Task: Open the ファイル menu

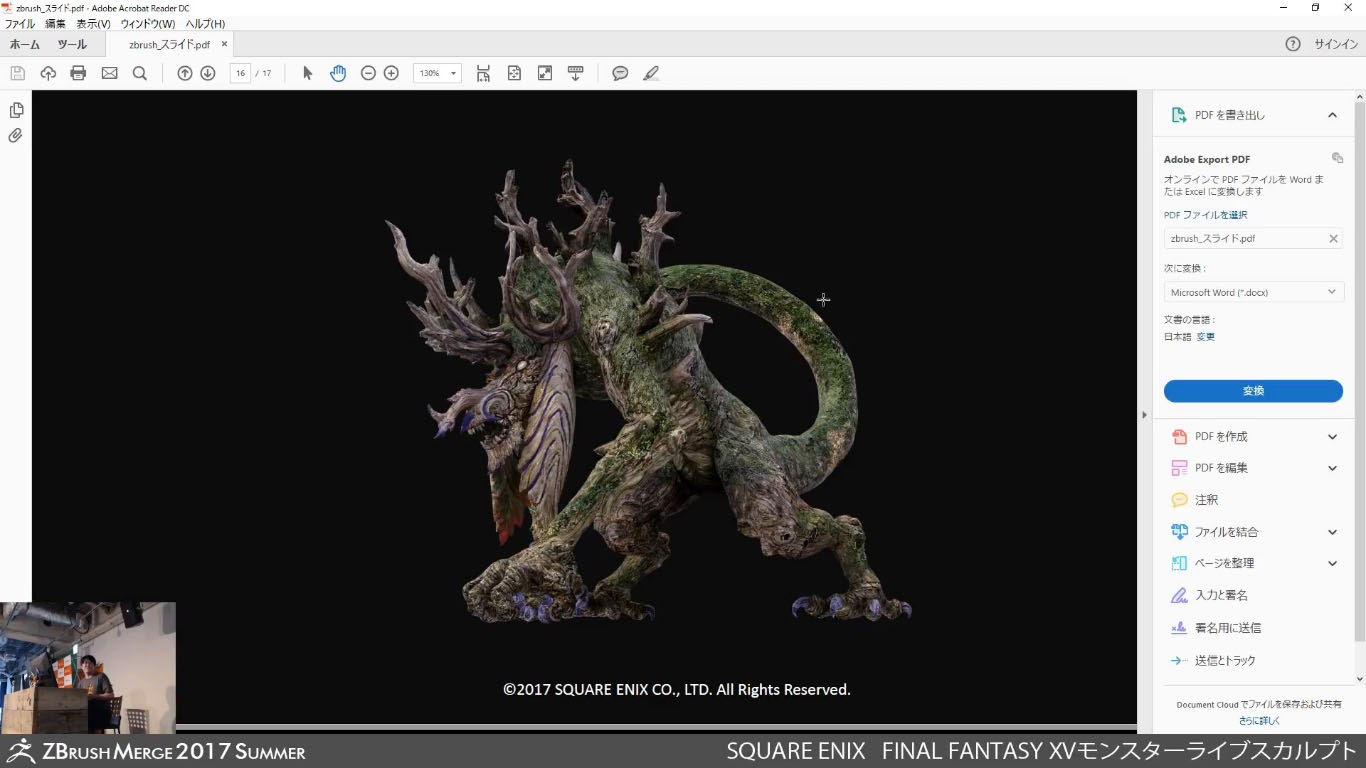Action: (20, 23)
